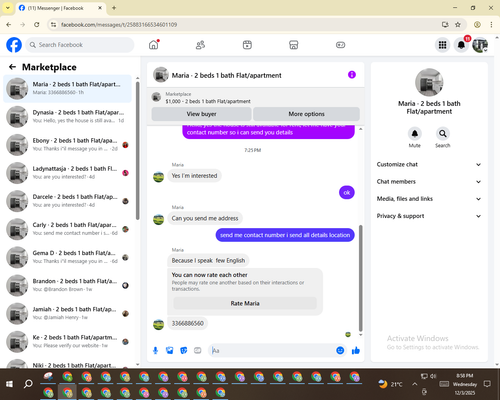This screenshot has width=500, height=400.
Task: Click the message 3366886560
Action: click(187, 323)
